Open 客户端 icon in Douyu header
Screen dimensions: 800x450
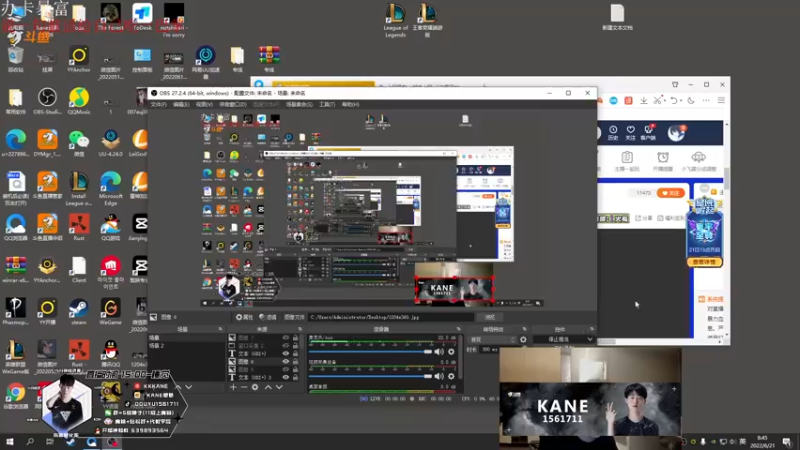click(x=648, y=133)
